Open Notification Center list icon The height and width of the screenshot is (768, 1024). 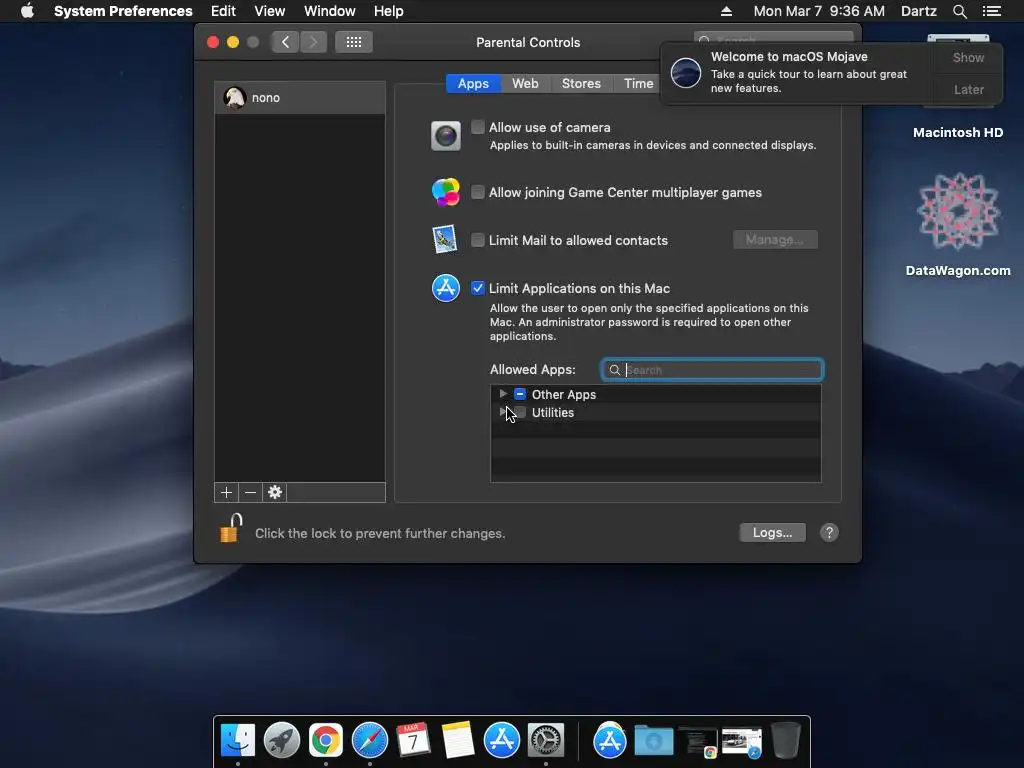992,11
